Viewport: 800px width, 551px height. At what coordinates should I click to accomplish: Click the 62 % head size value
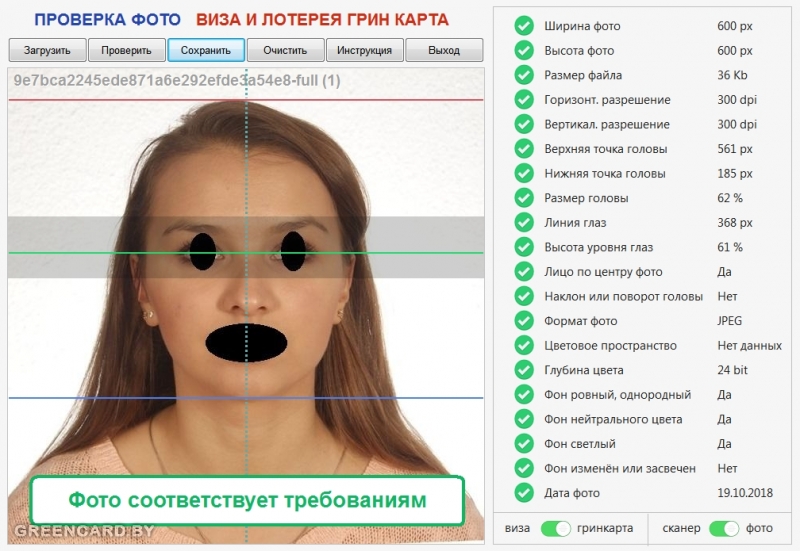(730, 198)
